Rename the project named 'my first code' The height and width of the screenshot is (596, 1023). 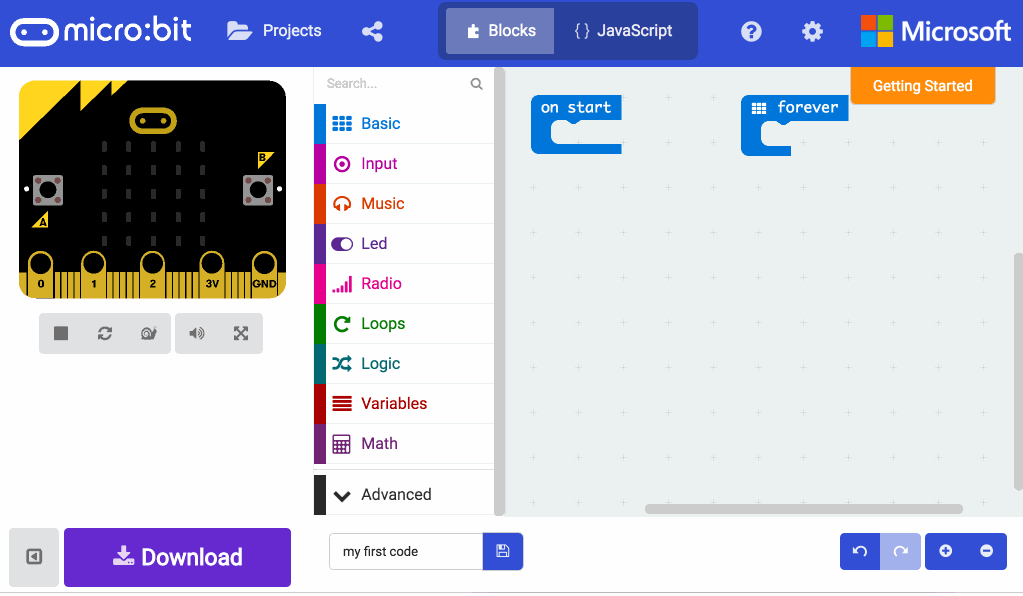tap(405, 551)
